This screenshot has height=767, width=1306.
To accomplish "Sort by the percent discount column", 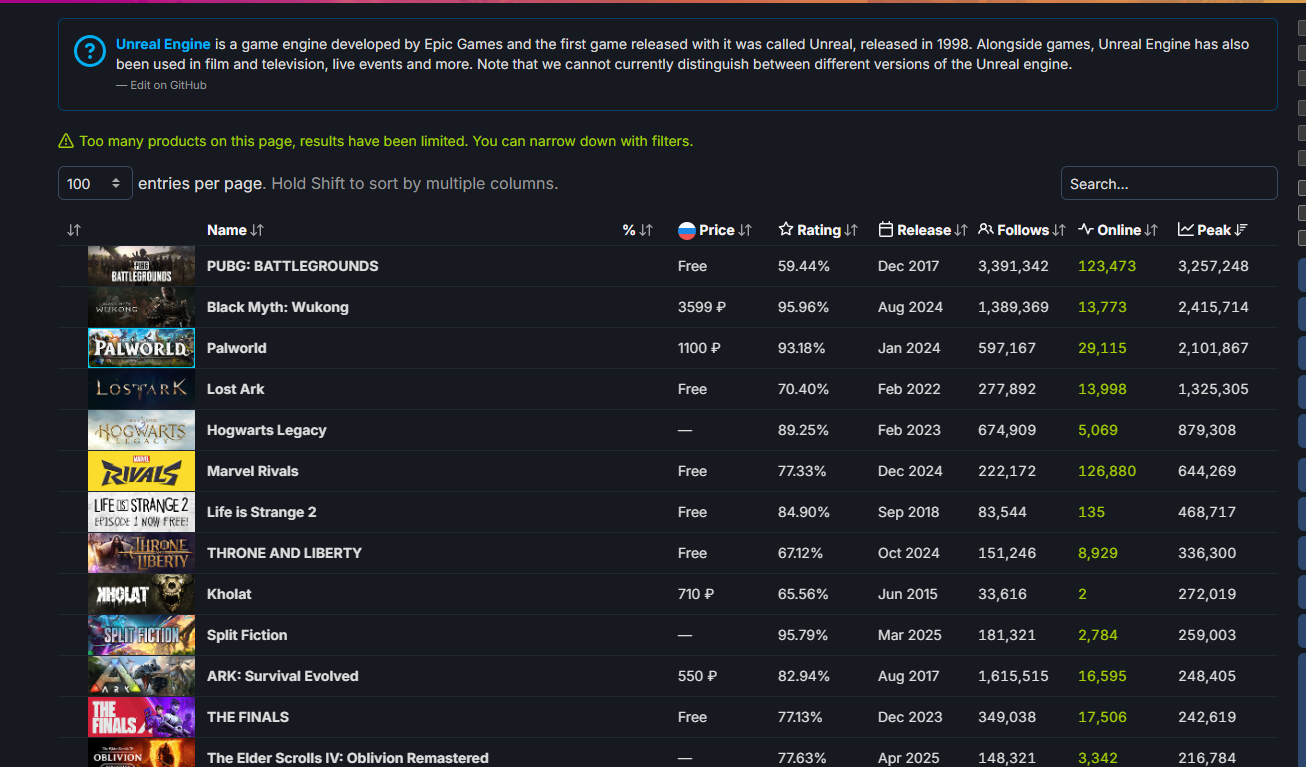I will coord(637,230).
